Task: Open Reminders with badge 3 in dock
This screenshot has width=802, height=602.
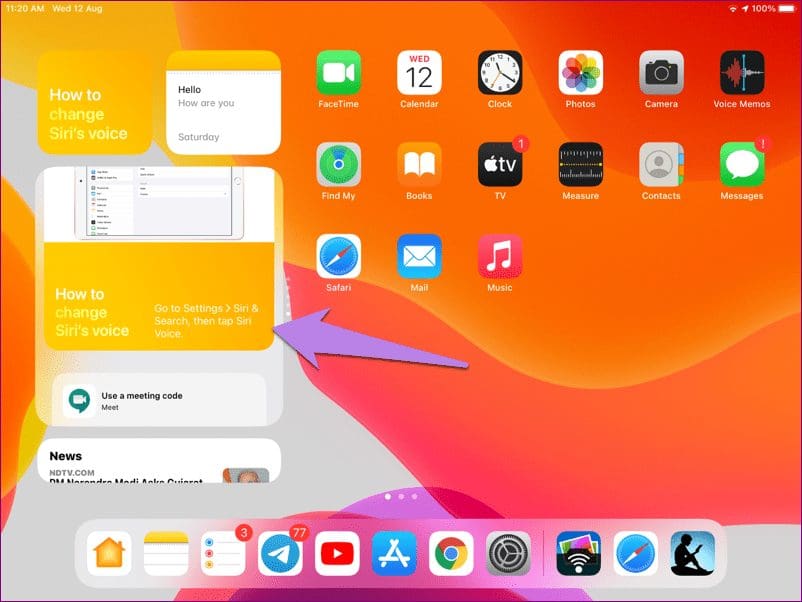Action: click(223, 553)
